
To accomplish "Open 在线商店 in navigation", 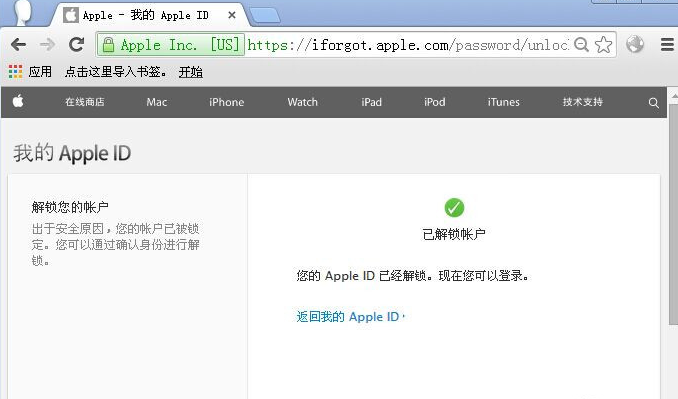I will click(x=85, y=102).
